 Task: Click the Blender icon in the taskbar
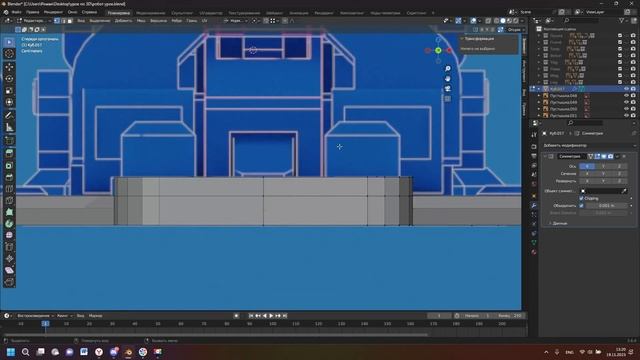128,352
